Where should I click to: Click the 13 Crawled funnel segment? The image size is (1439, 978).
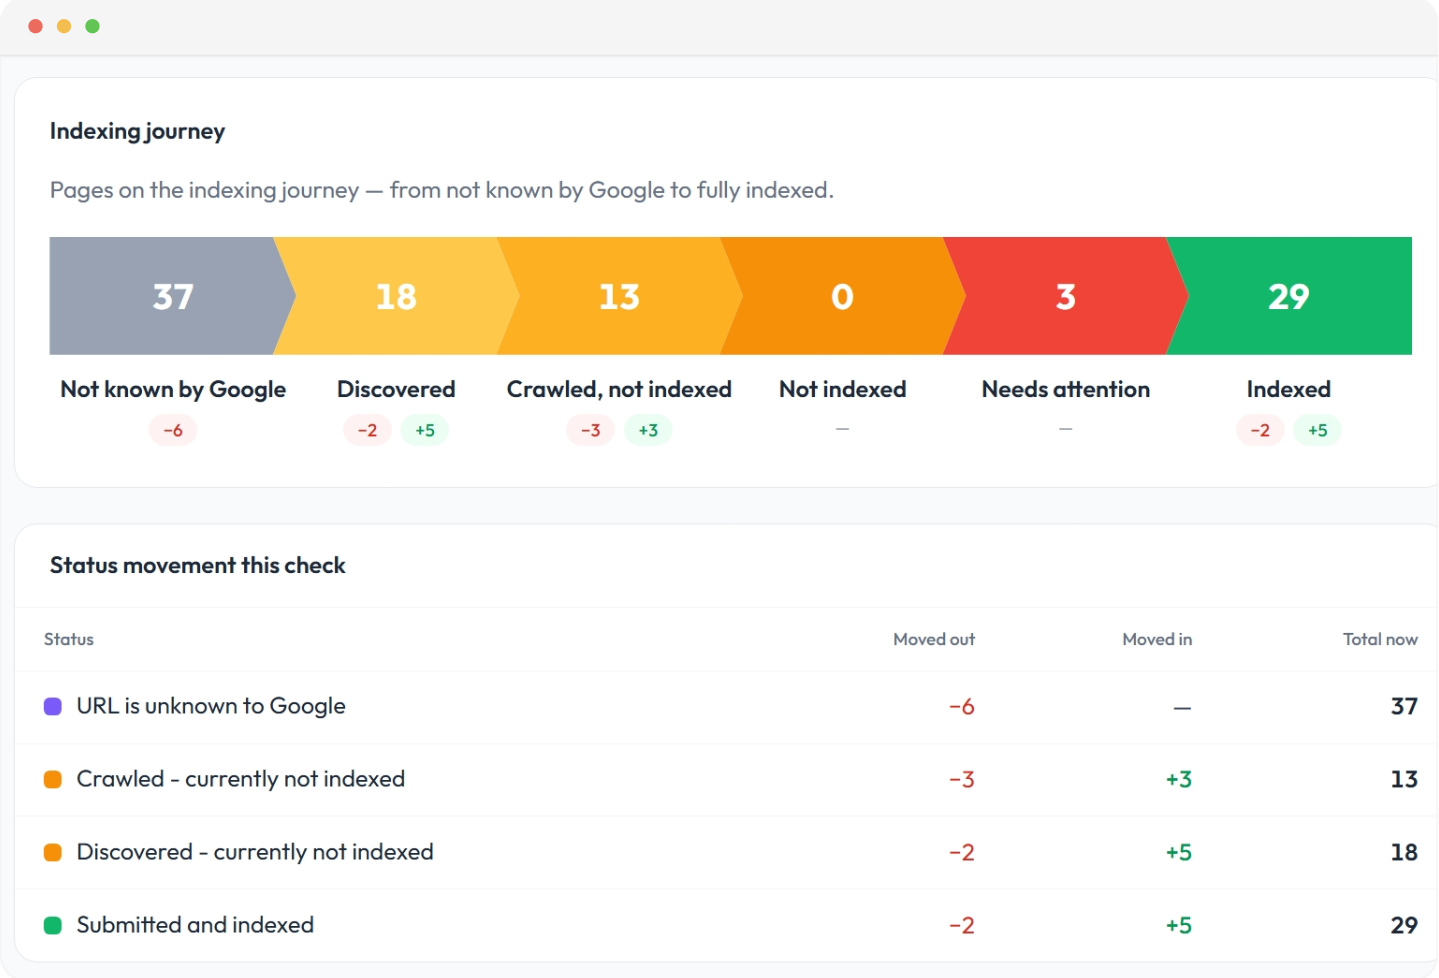click(x=619, y=296)
